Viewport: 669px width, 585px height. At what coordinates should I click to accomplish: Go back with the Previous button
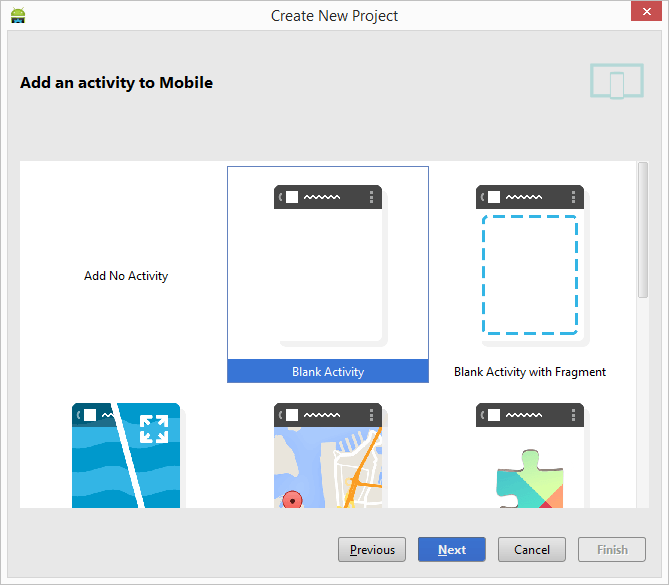click(372, 549)
